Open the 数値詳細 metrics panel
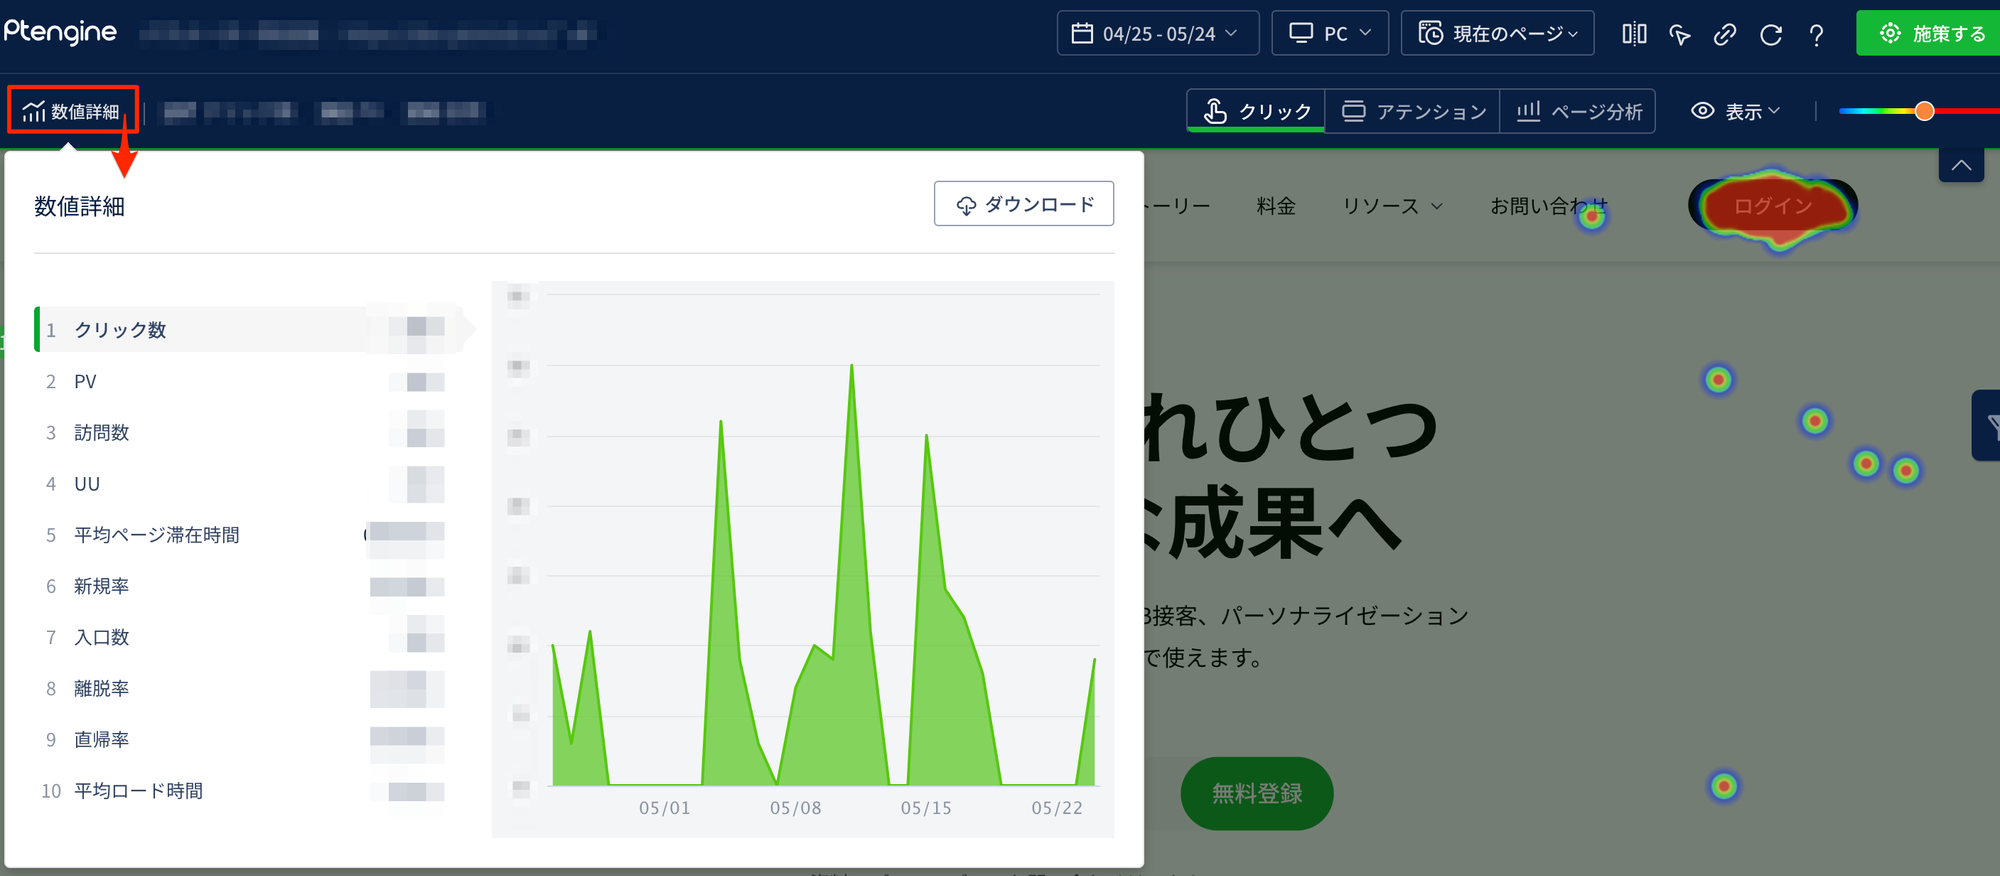Viewport: 2000px width, 876px height. coord(72,111)
